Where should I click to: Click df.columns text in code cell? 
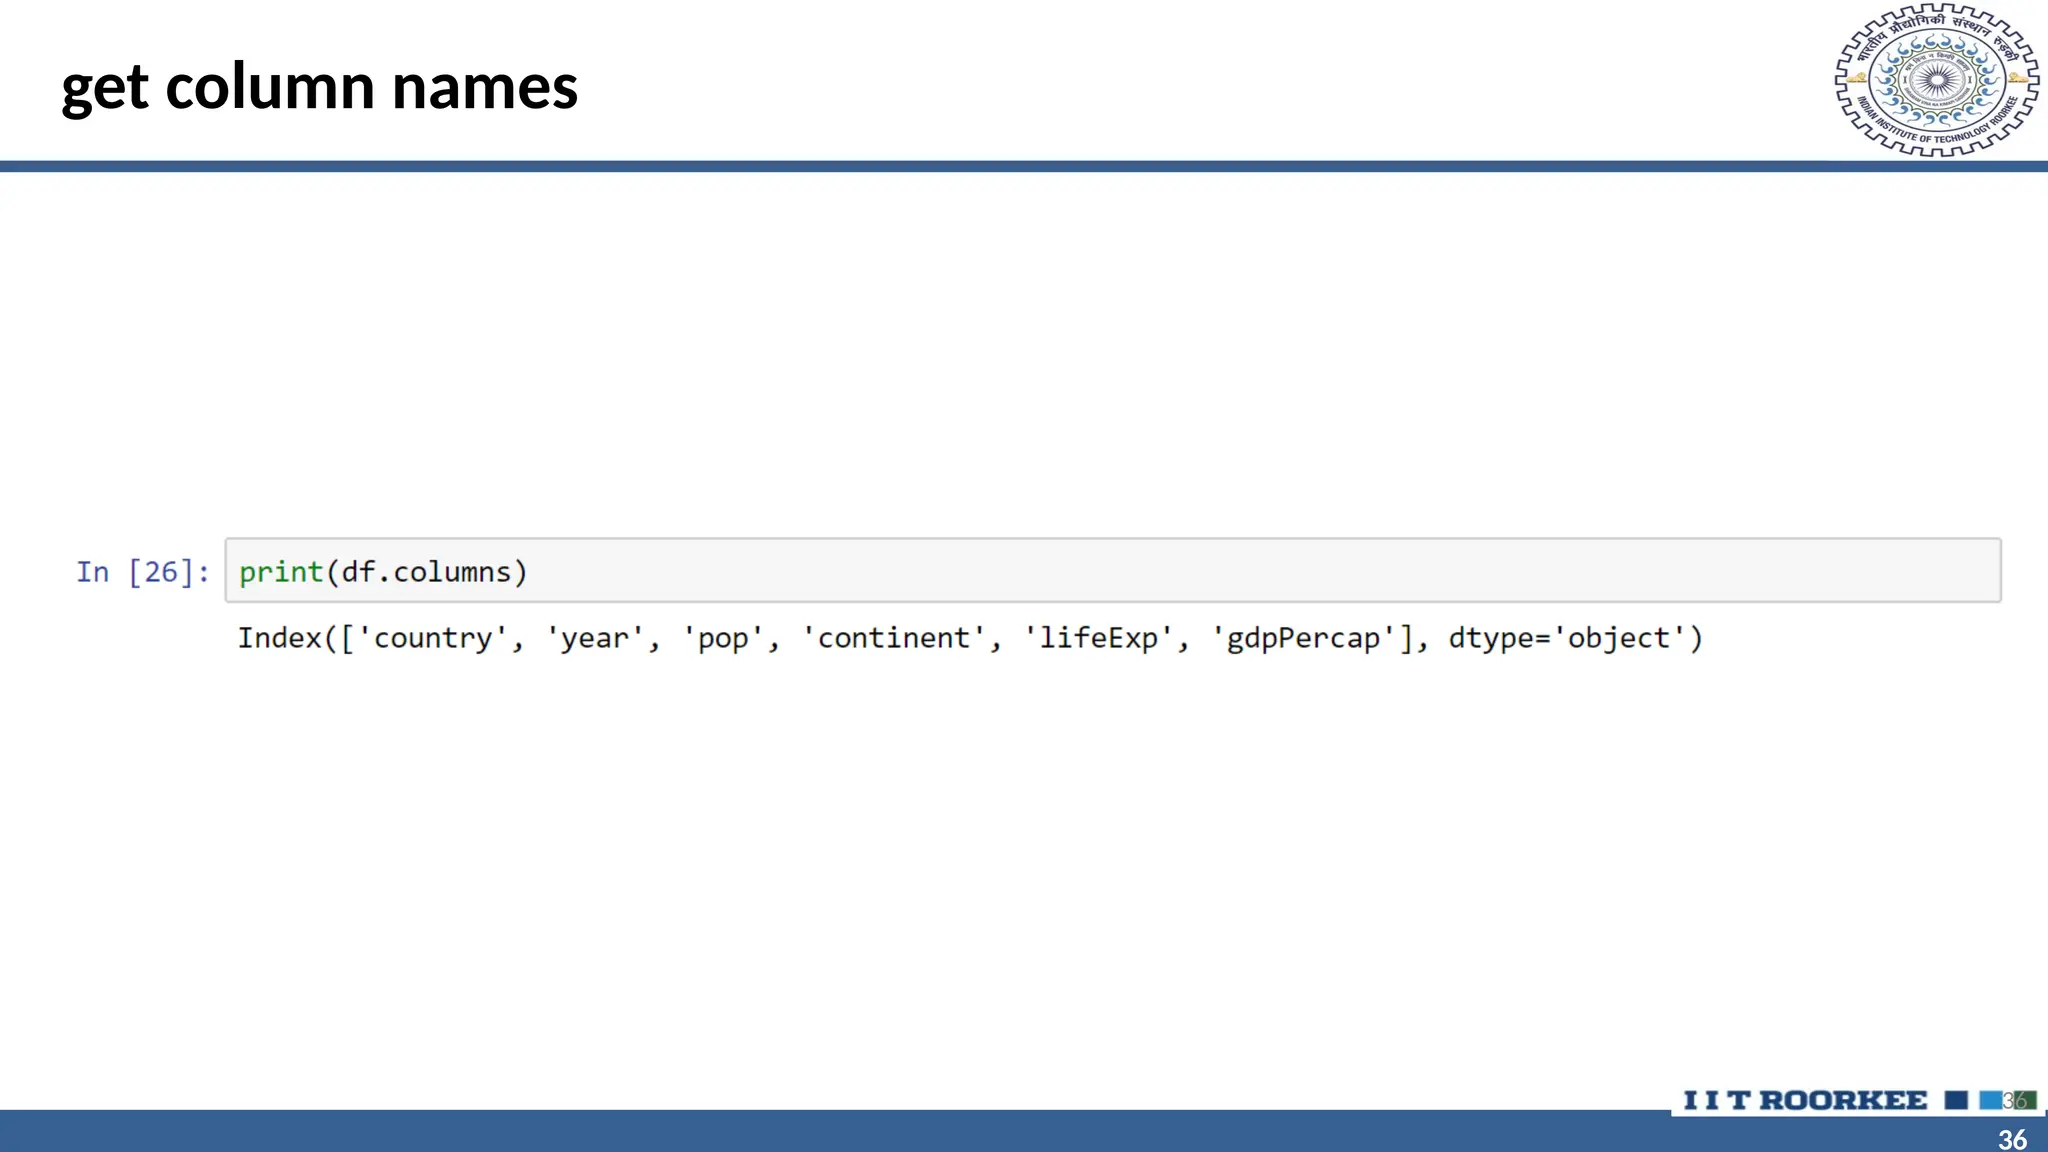click(x=426, y=572)
